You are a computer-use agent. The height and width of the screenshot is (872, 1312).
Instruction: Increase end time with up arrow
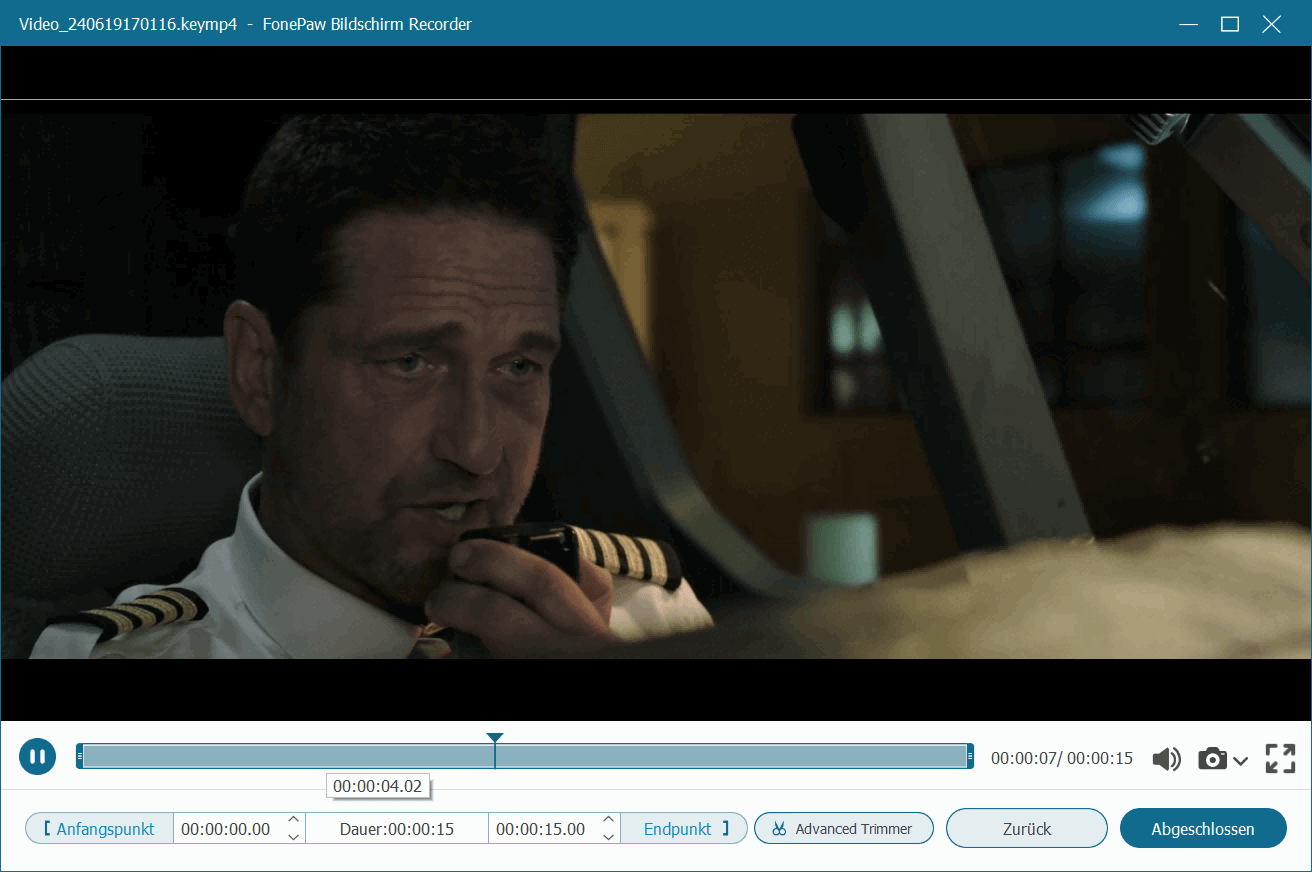pyautogui.click(x=608, y=820)
